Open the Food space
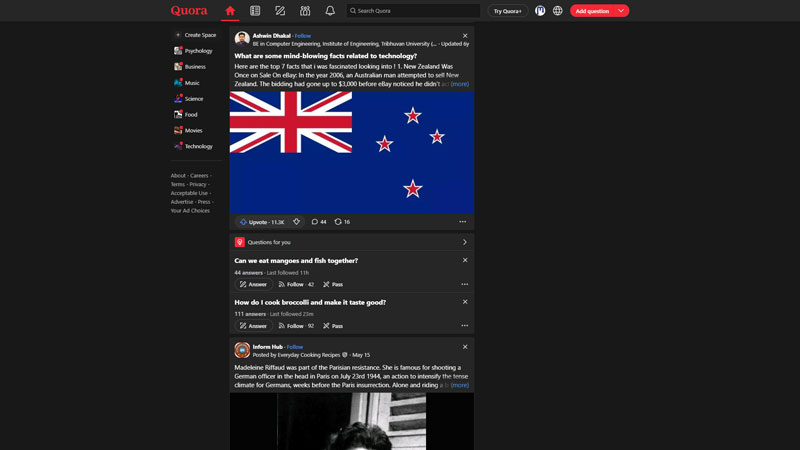 point(186,114)
